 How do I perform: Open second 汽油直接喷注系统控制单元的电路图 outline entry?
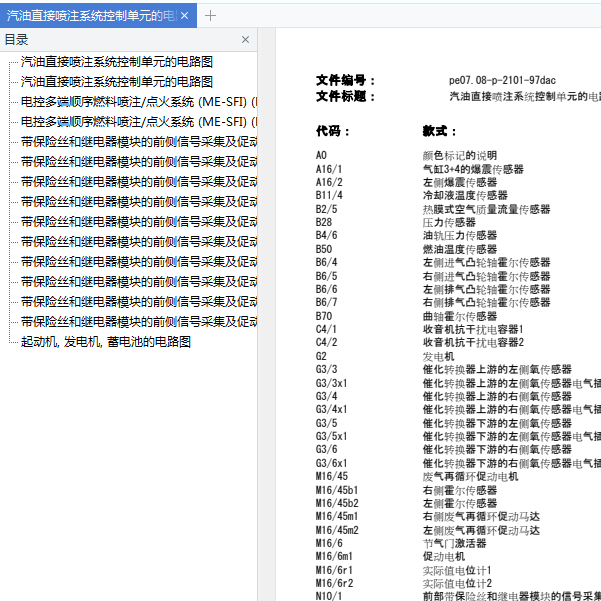click(x=117, y=82)
